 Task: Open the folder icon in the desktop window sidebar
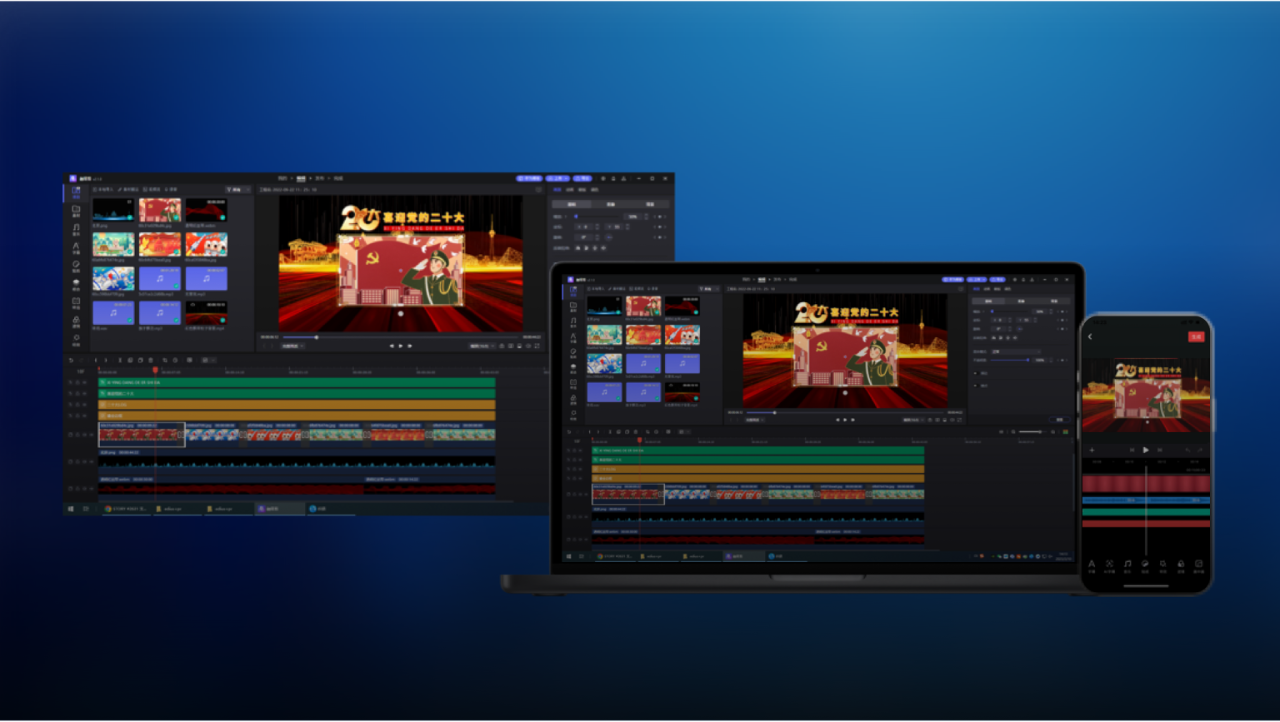(76, 209)
